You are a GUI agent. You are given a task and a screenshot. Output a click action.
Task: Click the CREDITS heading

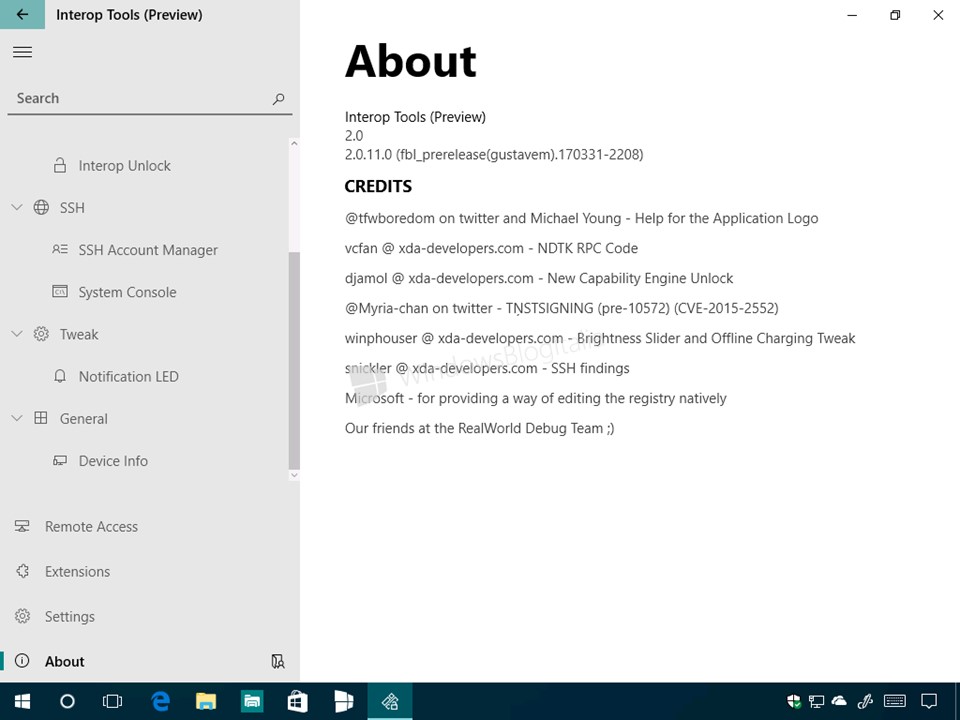[378, 186]
